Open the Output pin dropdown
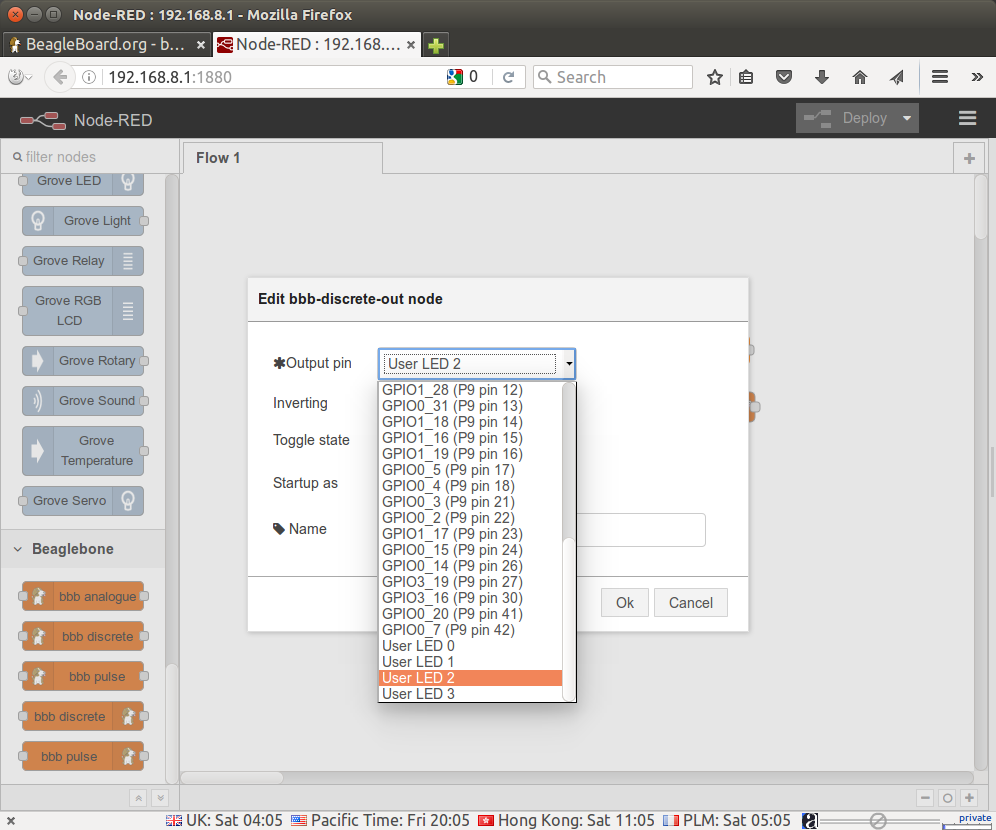The image size is (996, 830). coord(476,364)
